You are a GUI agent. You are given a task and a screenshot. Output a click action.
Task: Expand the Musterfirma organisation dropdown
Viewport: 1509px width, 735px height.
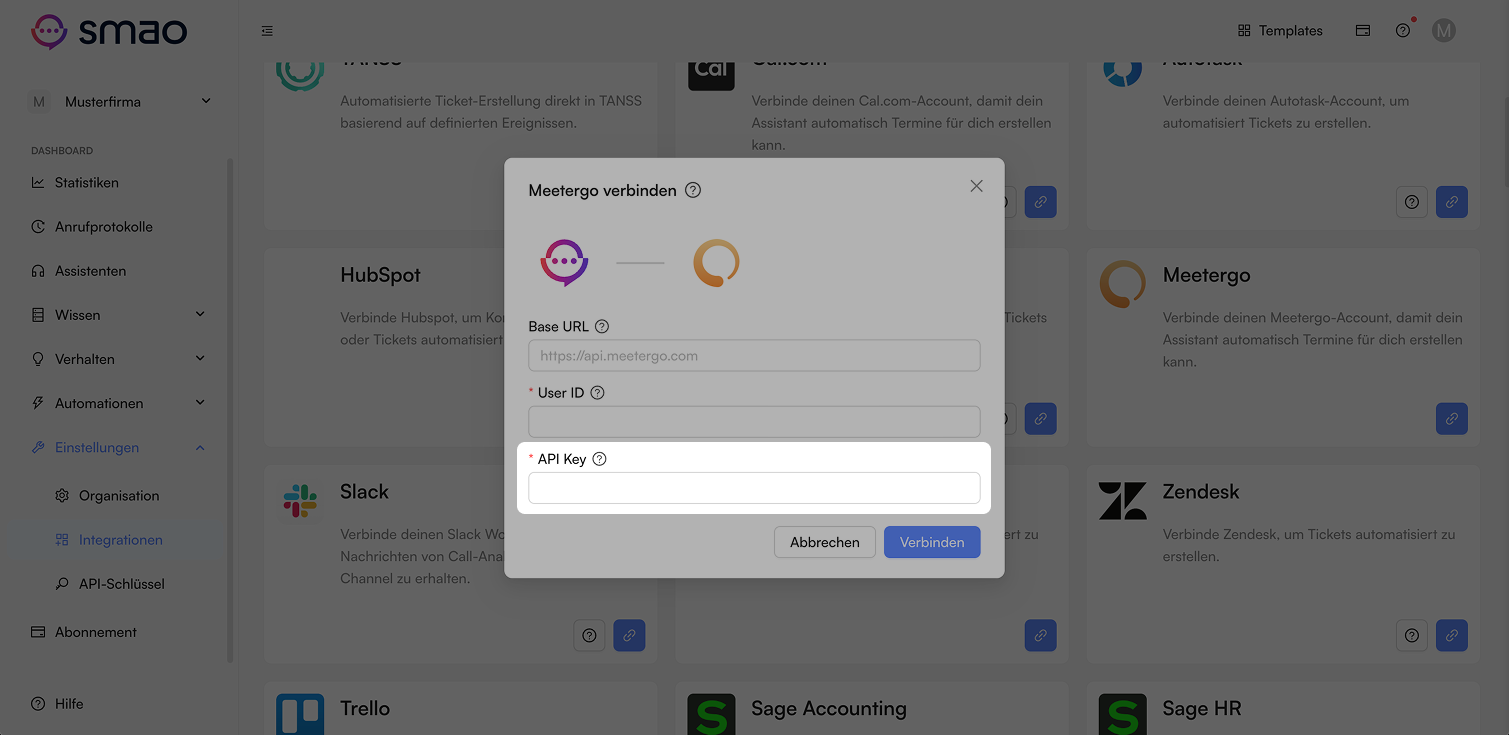point(120,101)
